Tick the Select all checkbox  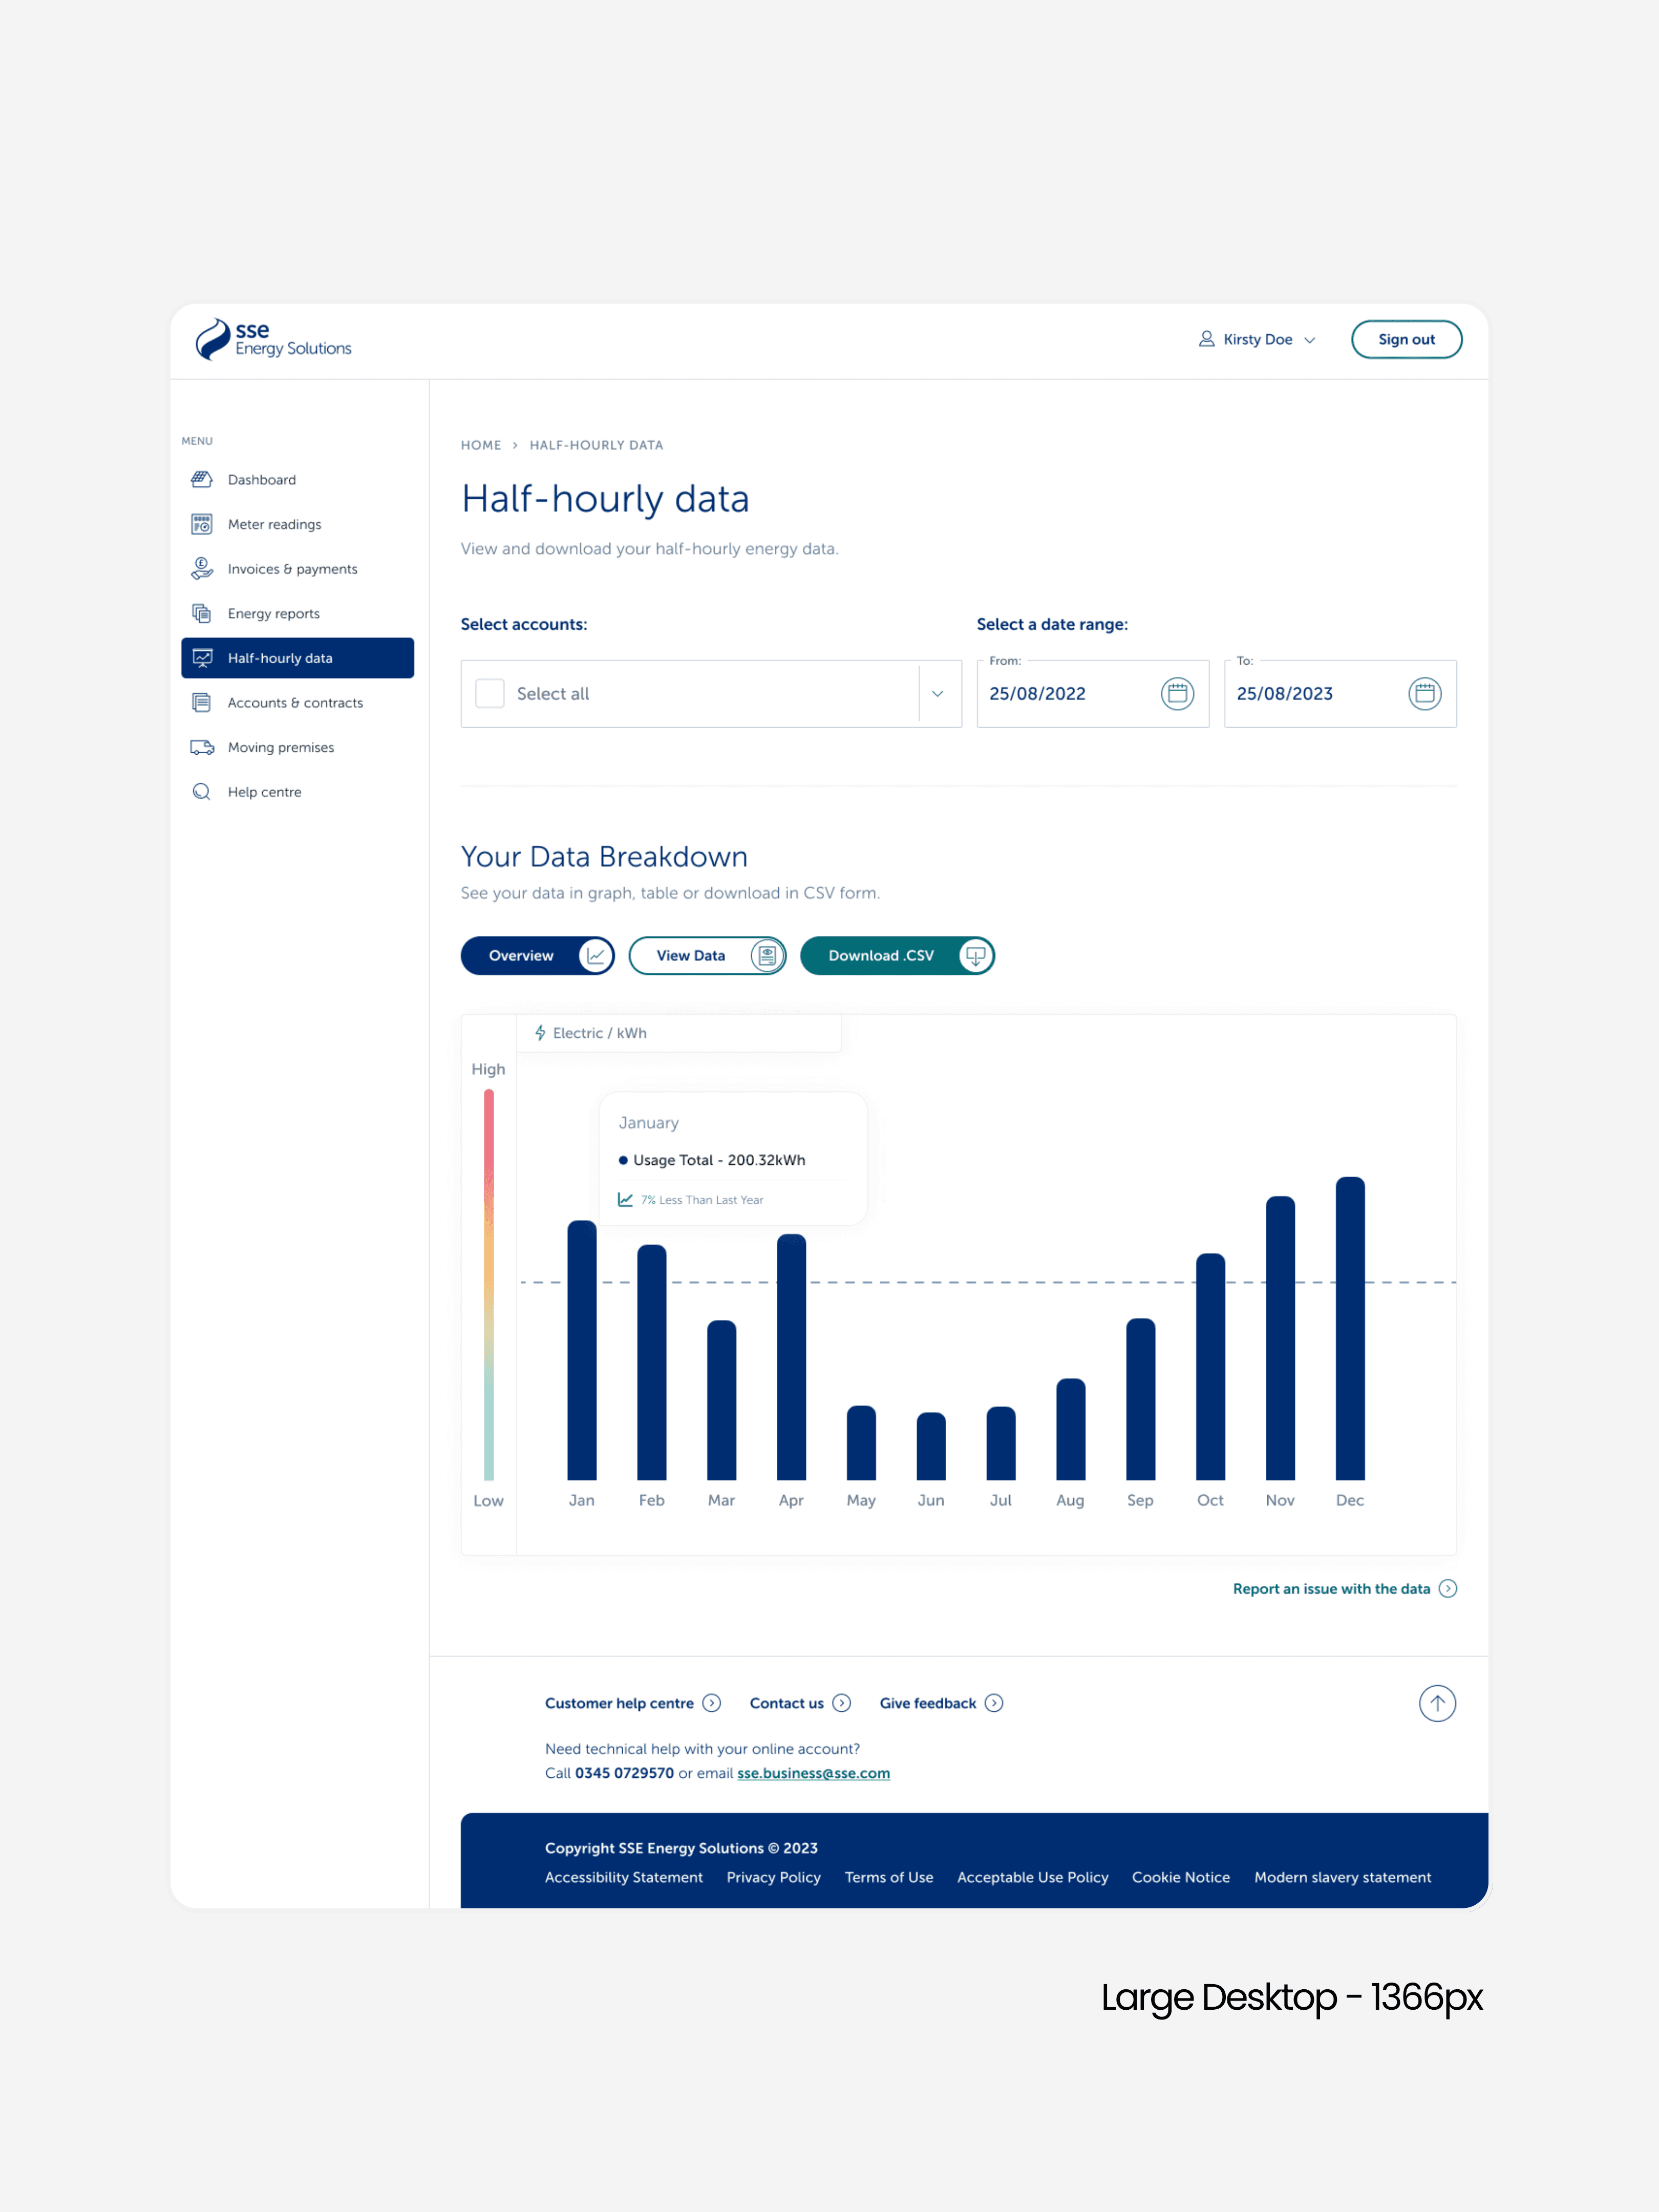click(490, 693)
